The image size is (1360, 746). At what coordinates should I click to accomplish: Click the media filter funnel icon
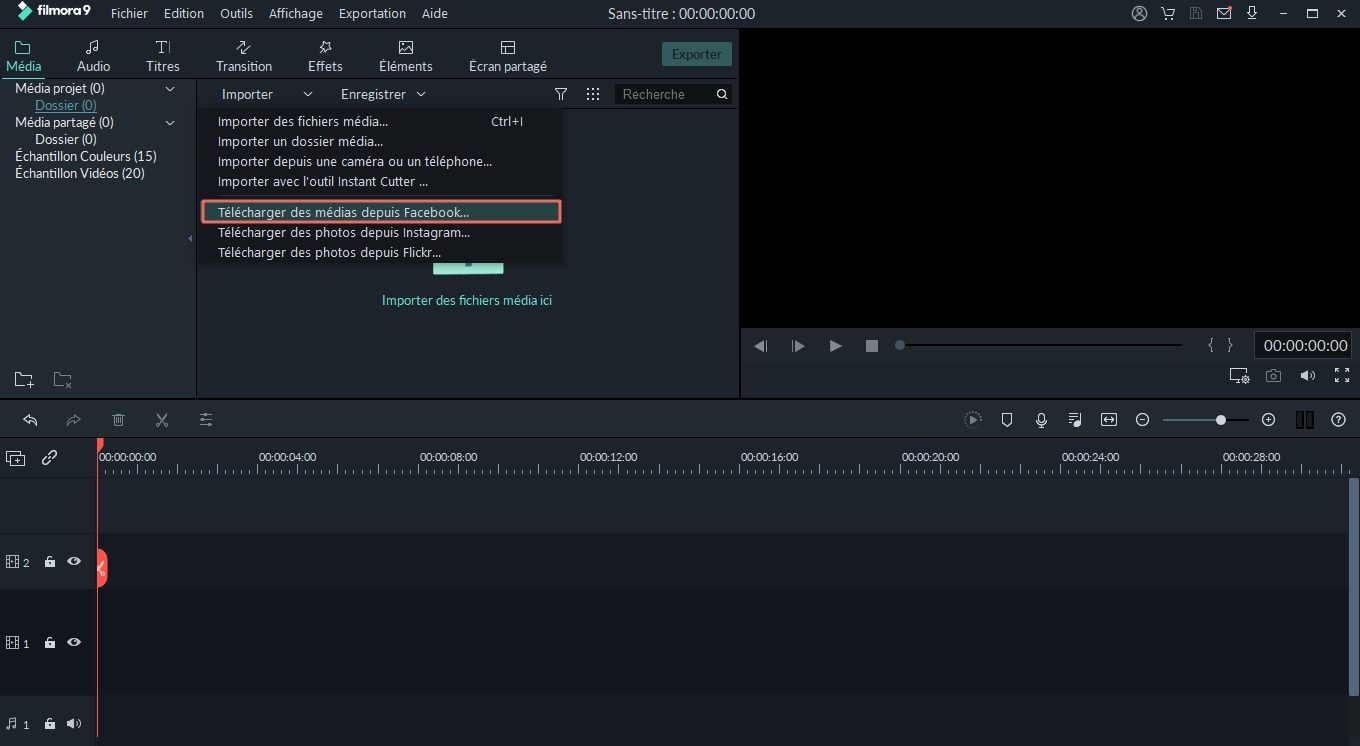pos(561,94)
